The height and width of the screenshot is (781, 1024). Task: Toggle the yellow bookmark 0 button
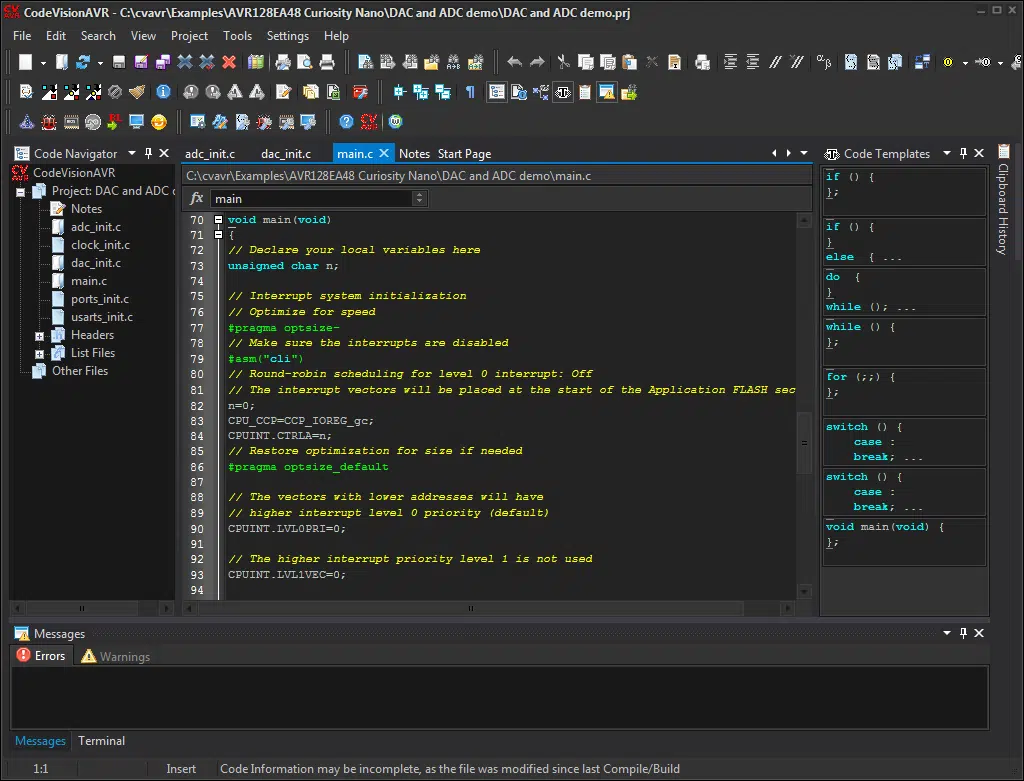pyautogui.click(x=948, y=62)
